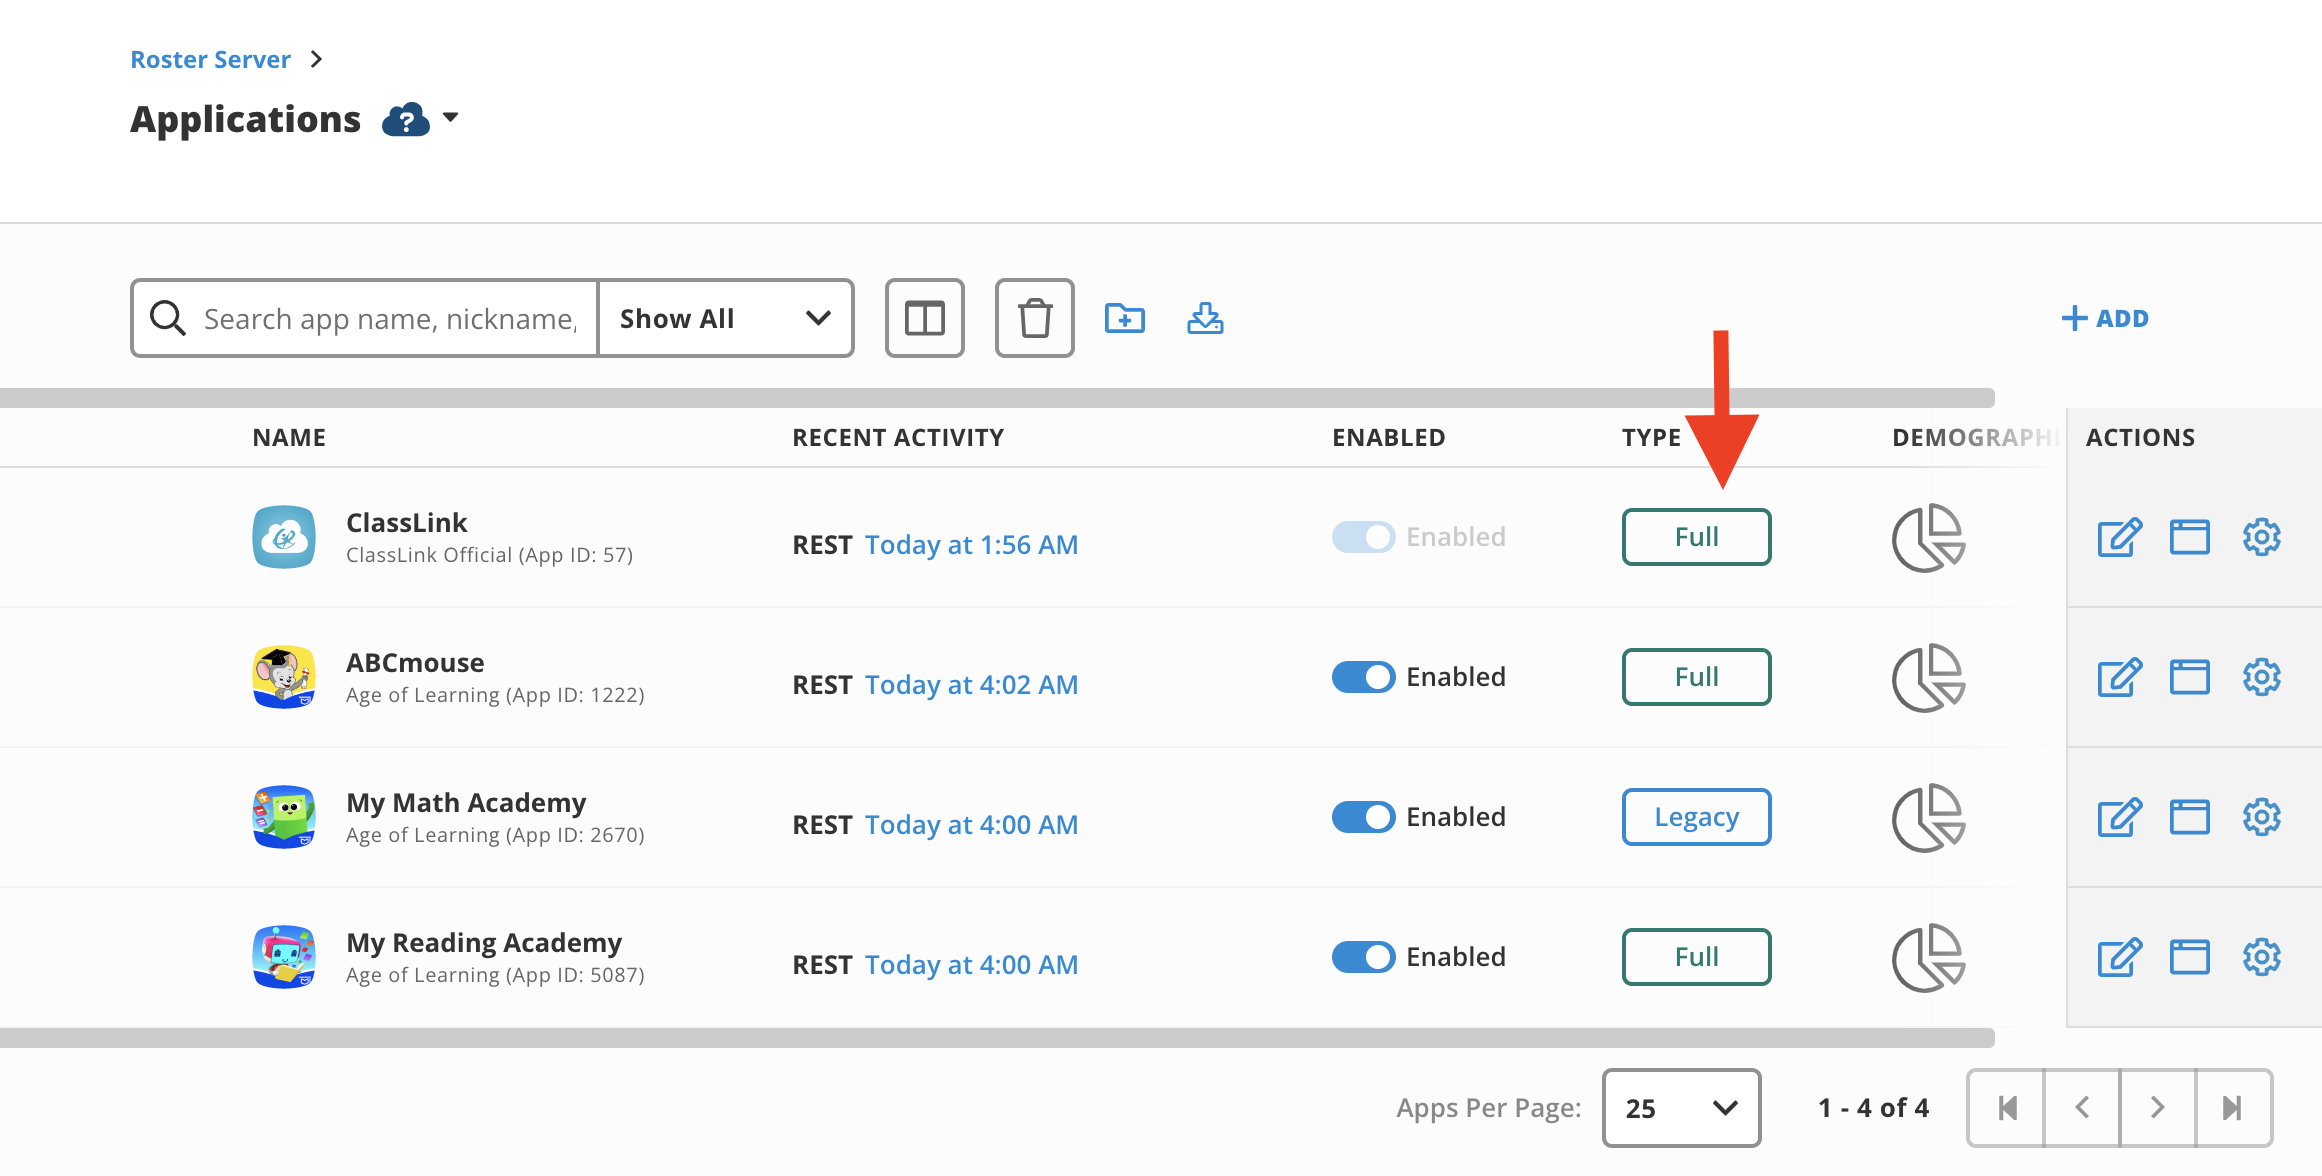Open ABCmouse recent activity Today at 4:02 AM

pos(971,684)
